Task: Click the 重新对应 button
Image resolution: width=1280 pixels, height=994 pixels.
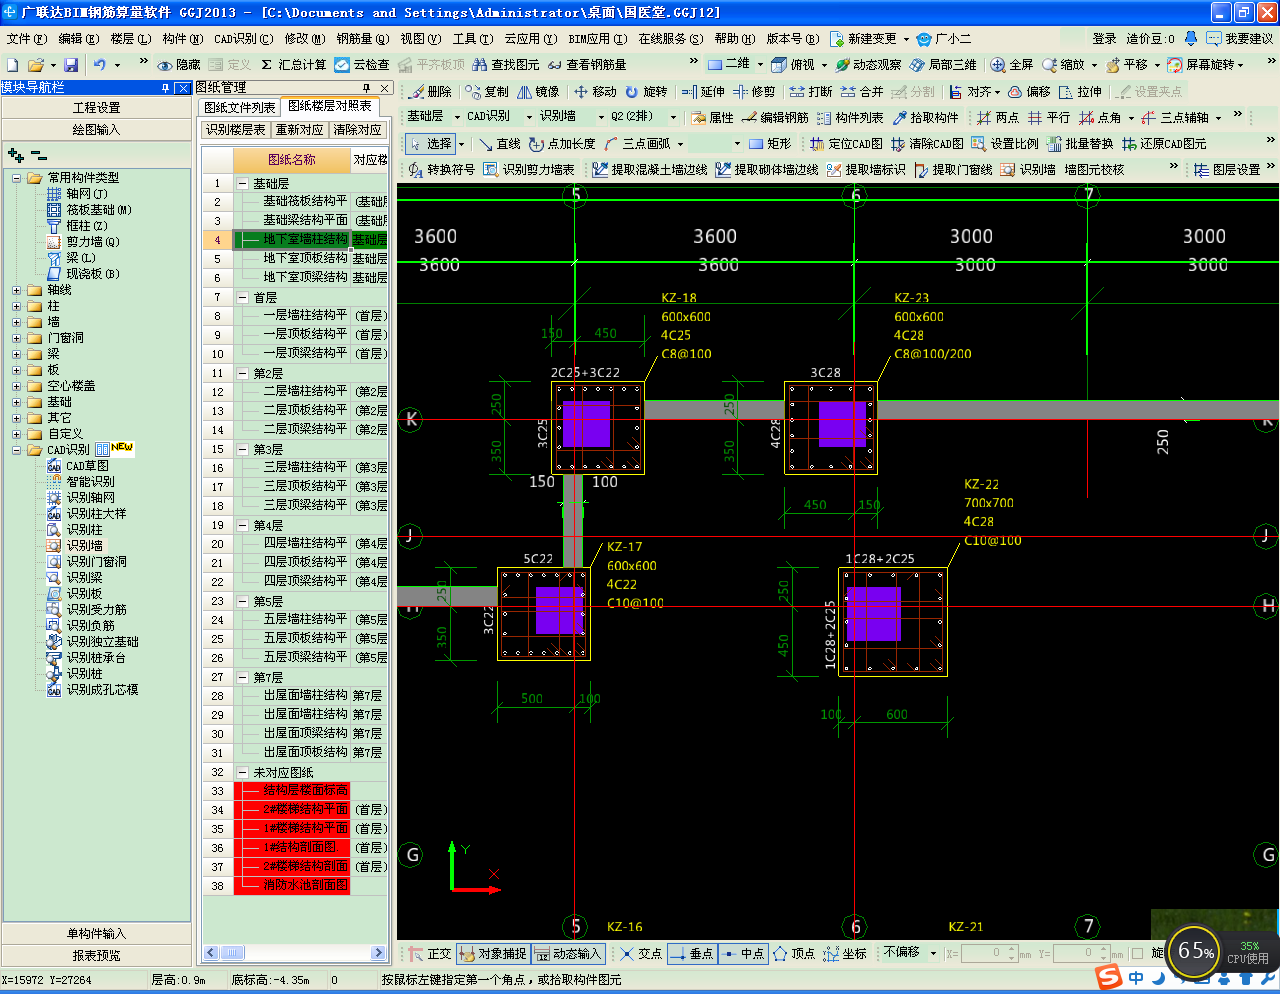Action: pos(300,130)
